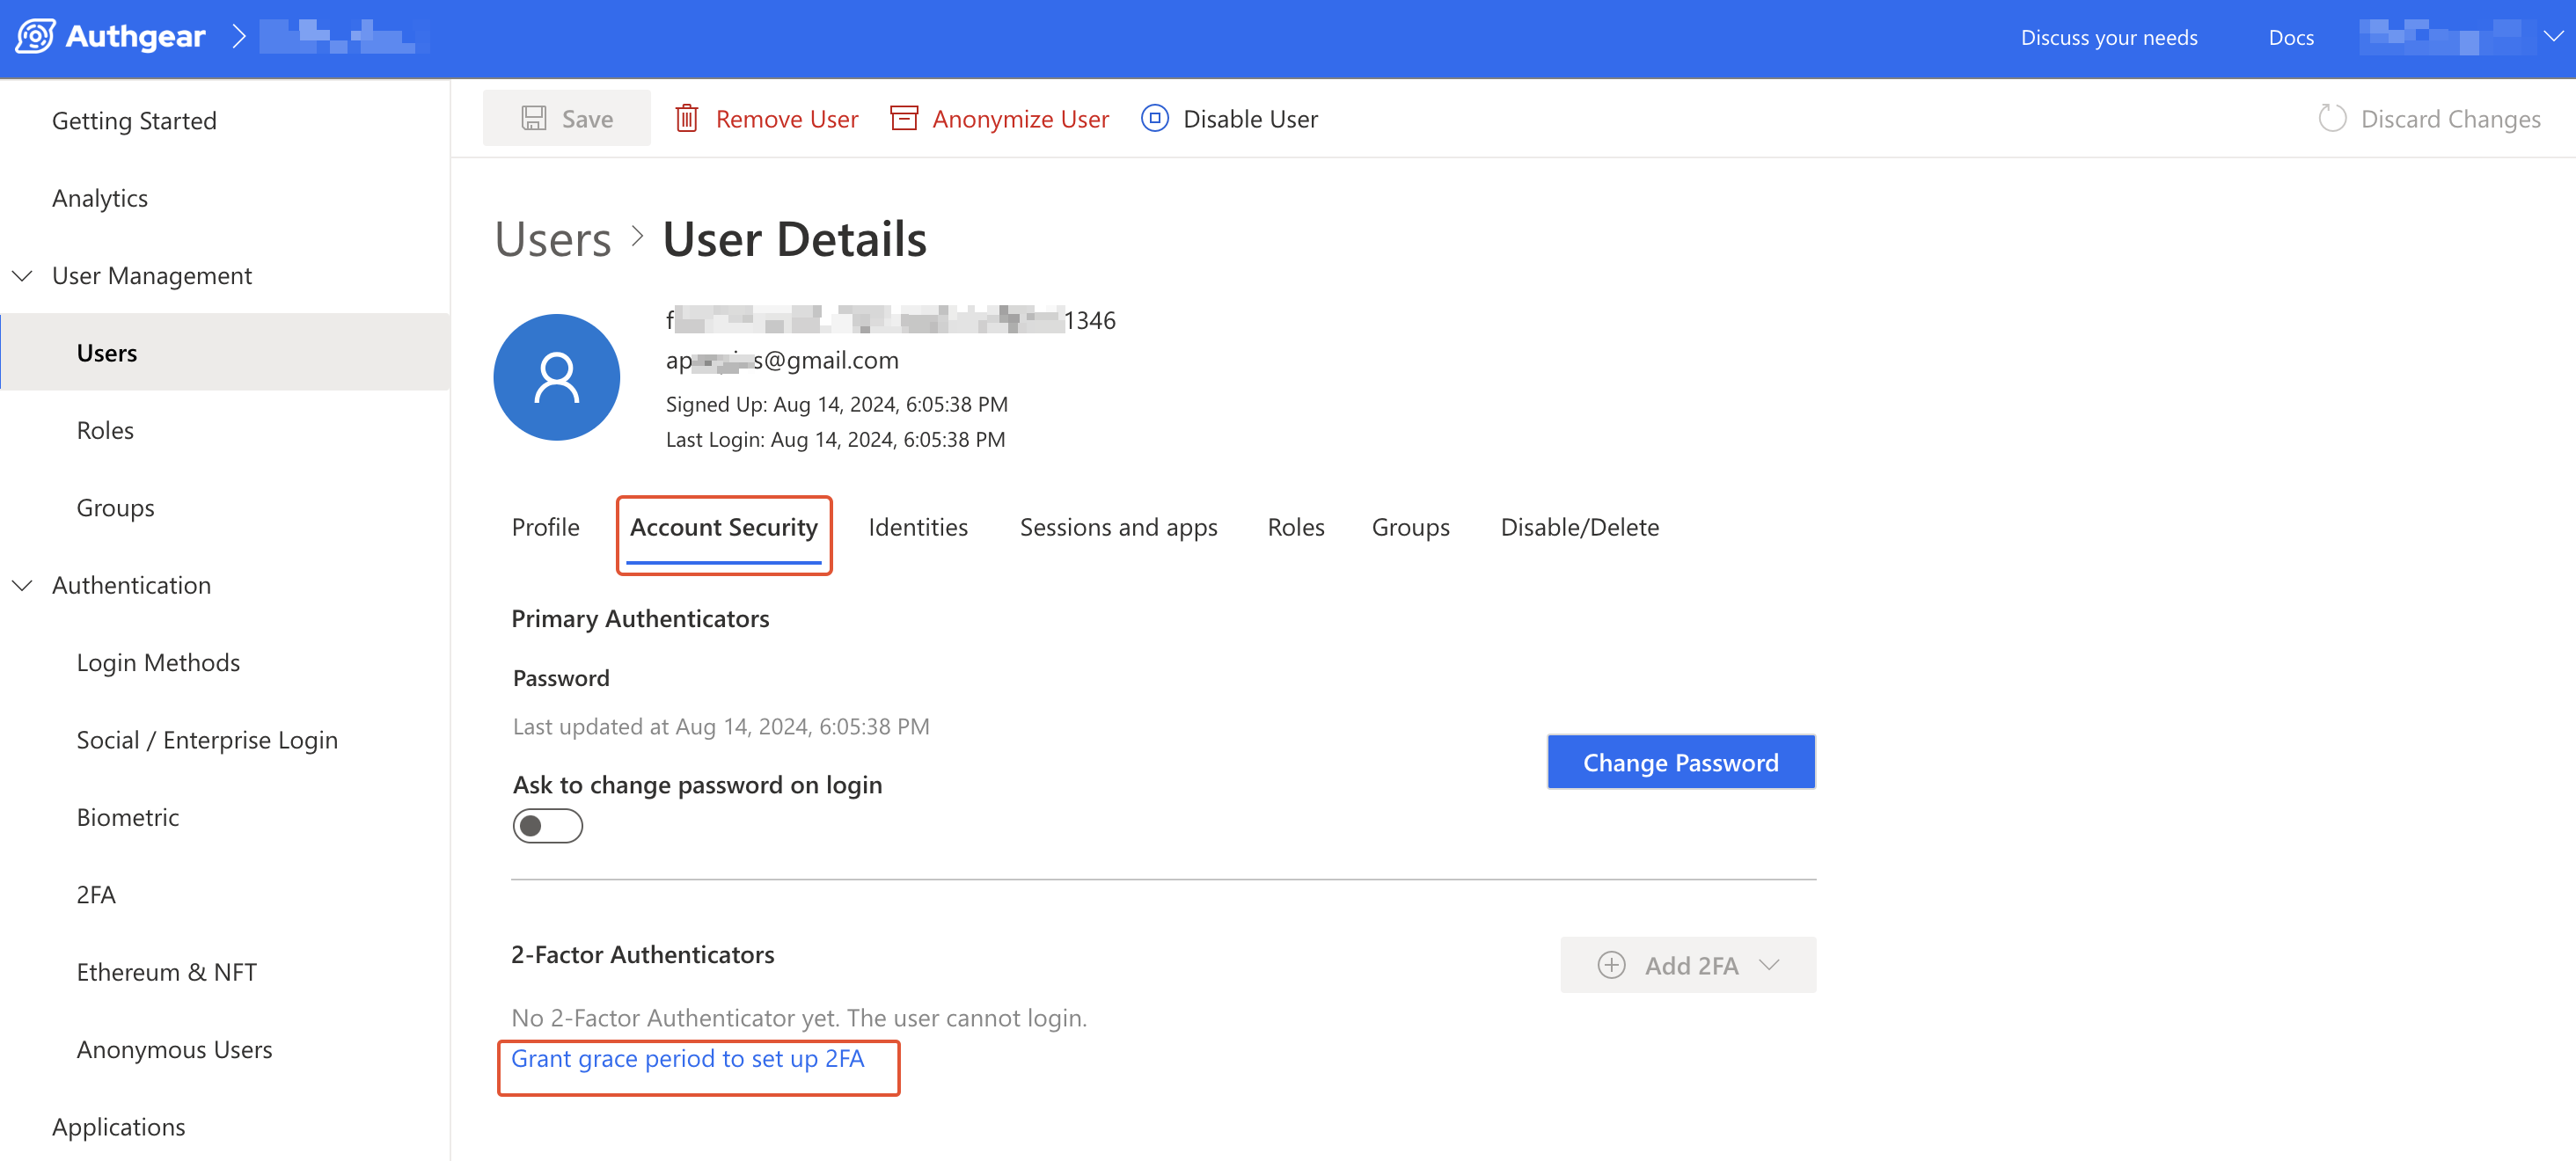Open the Sessions and apps tab

coord(1118,527)
